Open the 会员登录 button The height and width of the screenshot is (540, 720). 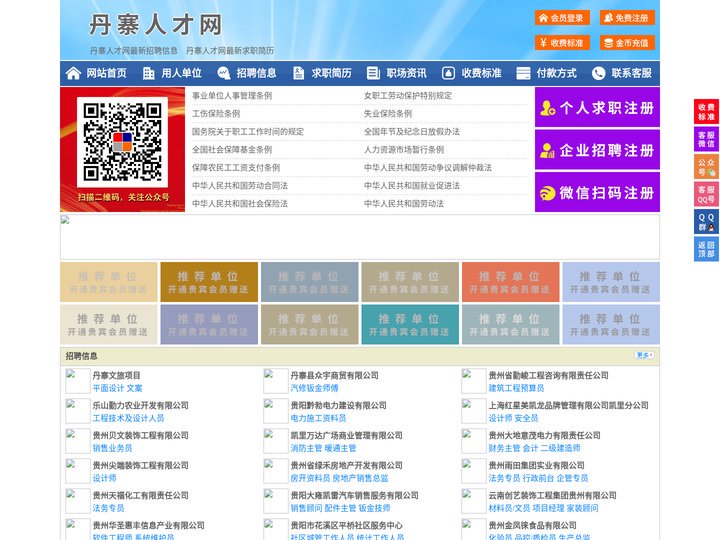(562, 18)
